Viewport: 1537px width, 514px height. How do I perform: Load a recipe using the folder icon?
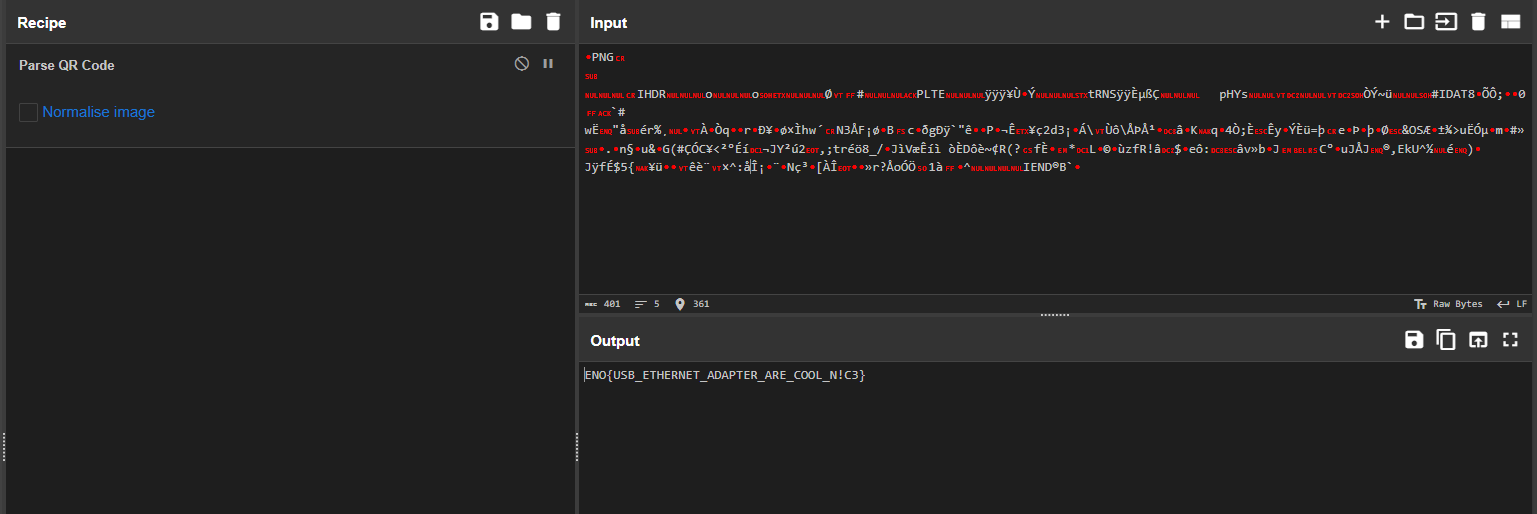coord(521,22)
